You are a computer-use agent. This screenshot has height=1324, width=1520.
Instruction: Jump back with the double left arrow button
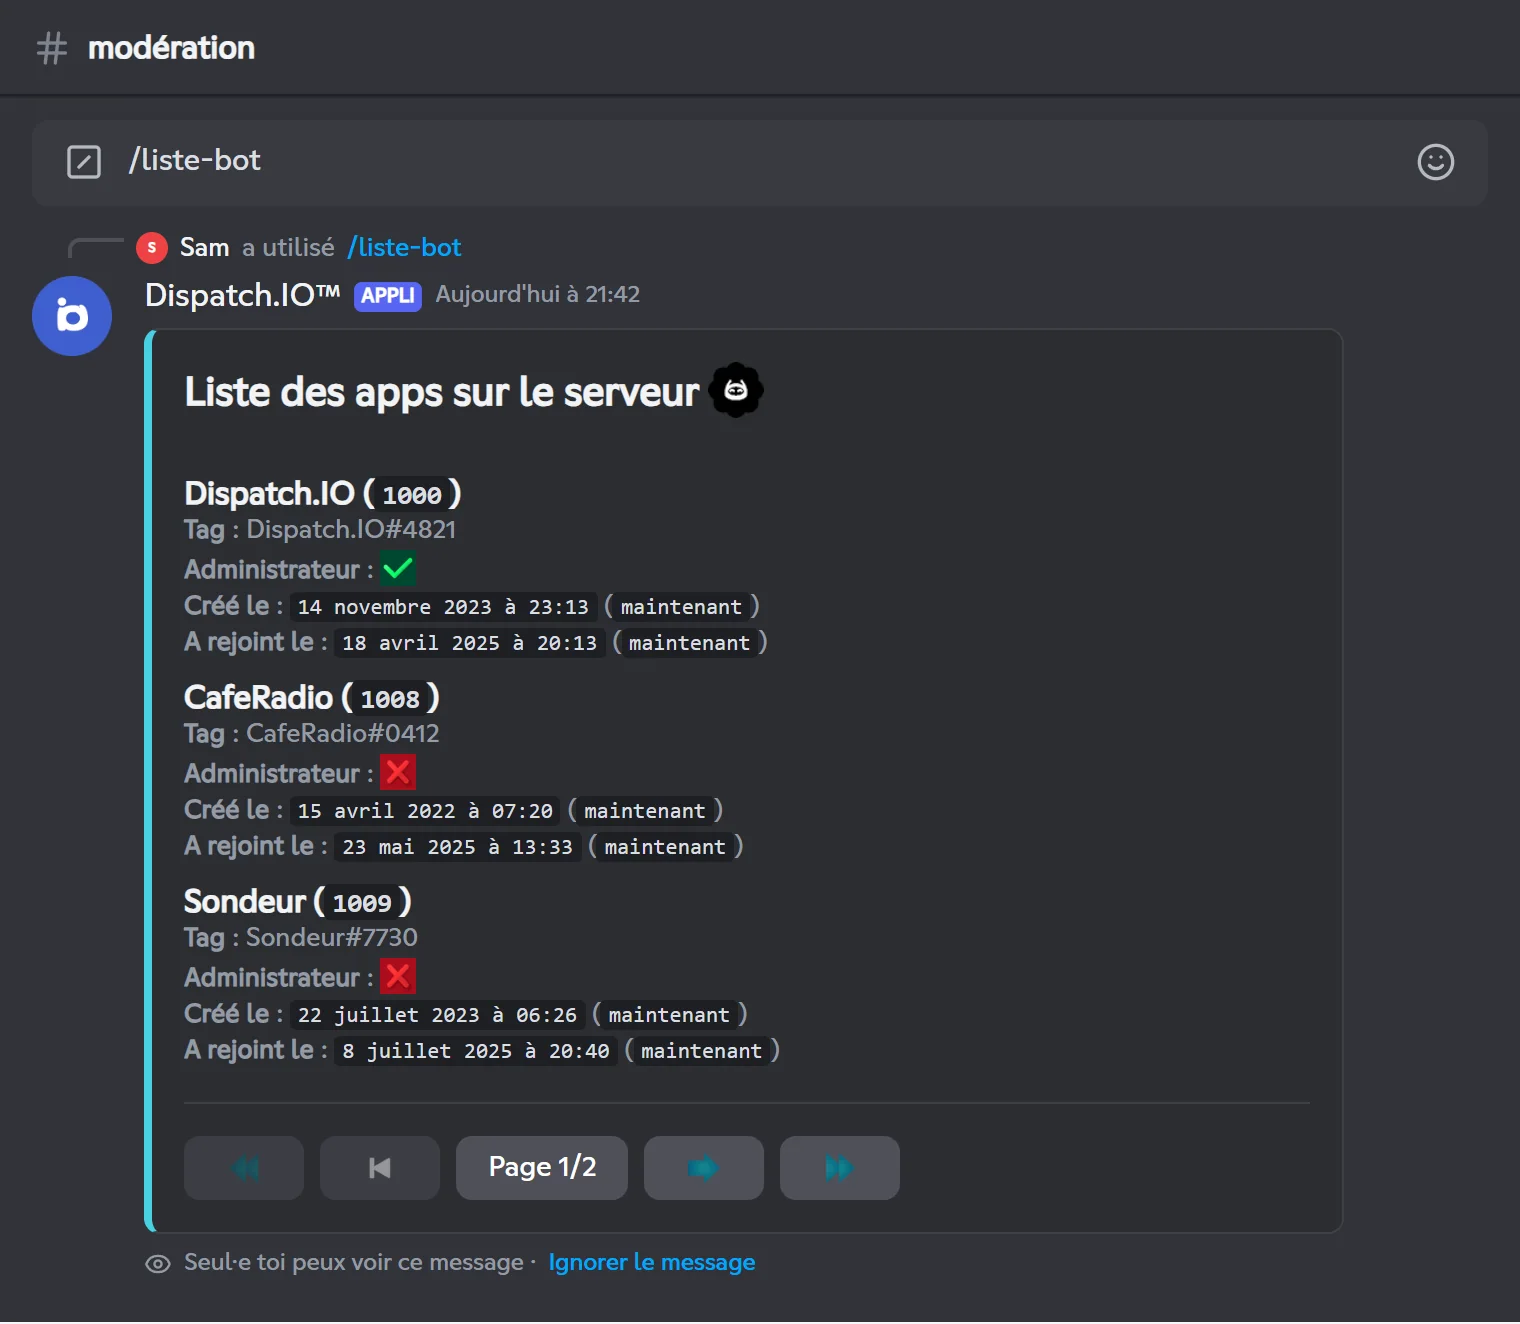244,1168
